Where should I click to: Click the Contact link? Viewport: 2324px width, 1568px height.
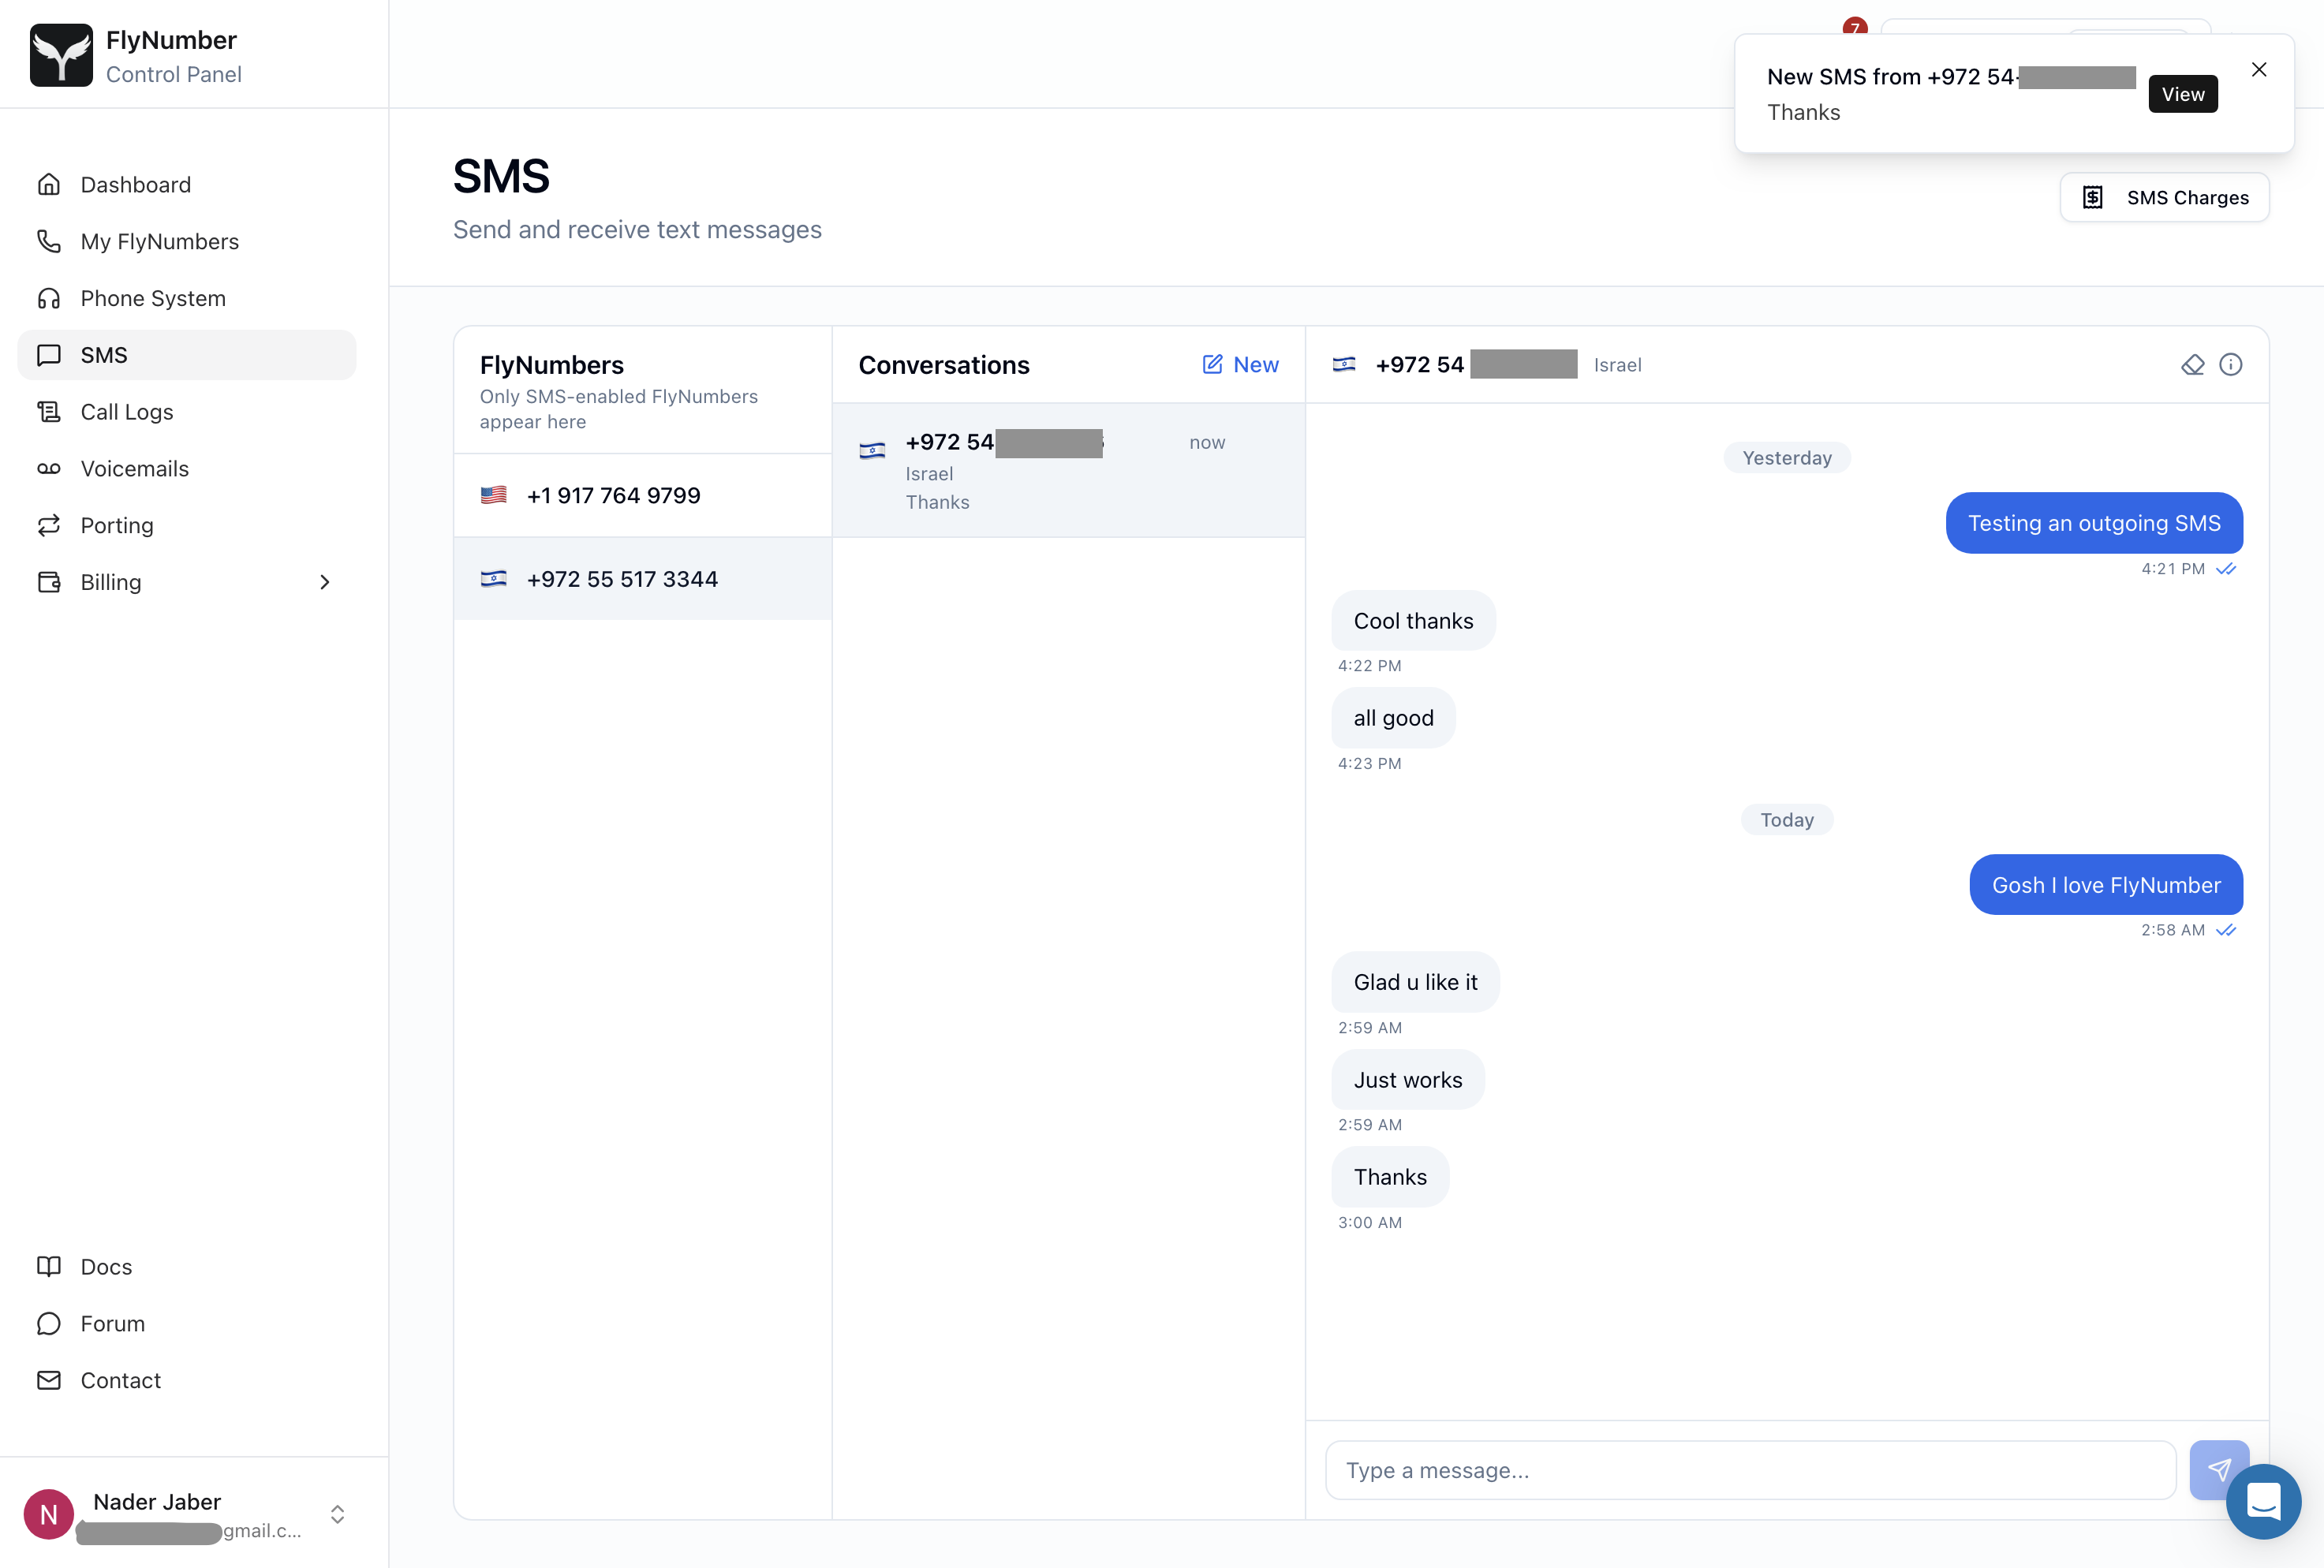[x=120, y=1380]
